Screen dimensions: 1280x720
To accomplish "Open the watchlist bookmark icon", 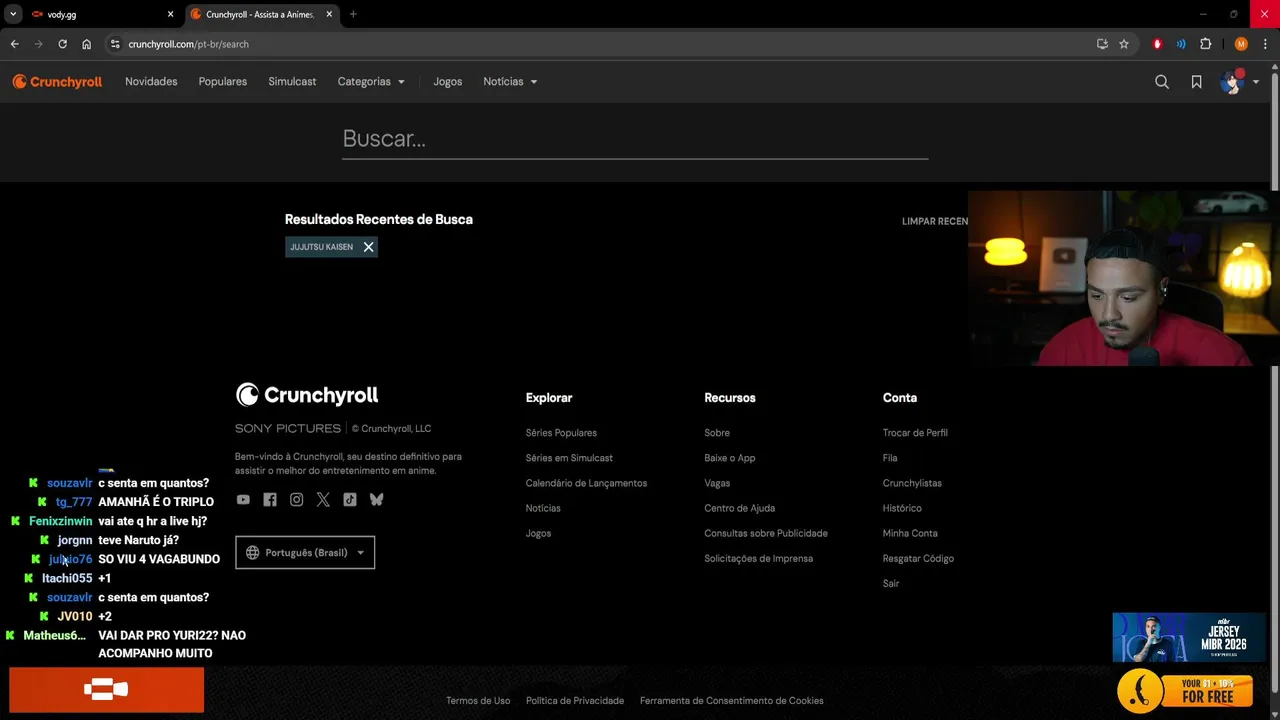I will [x=1196, y=82].
